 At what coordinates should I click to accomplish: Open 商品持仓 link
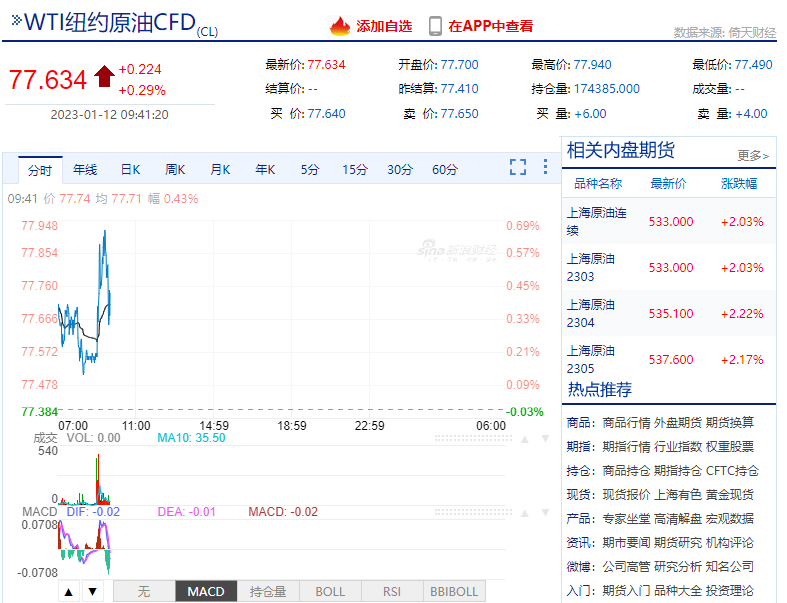[x=626, y=471]
